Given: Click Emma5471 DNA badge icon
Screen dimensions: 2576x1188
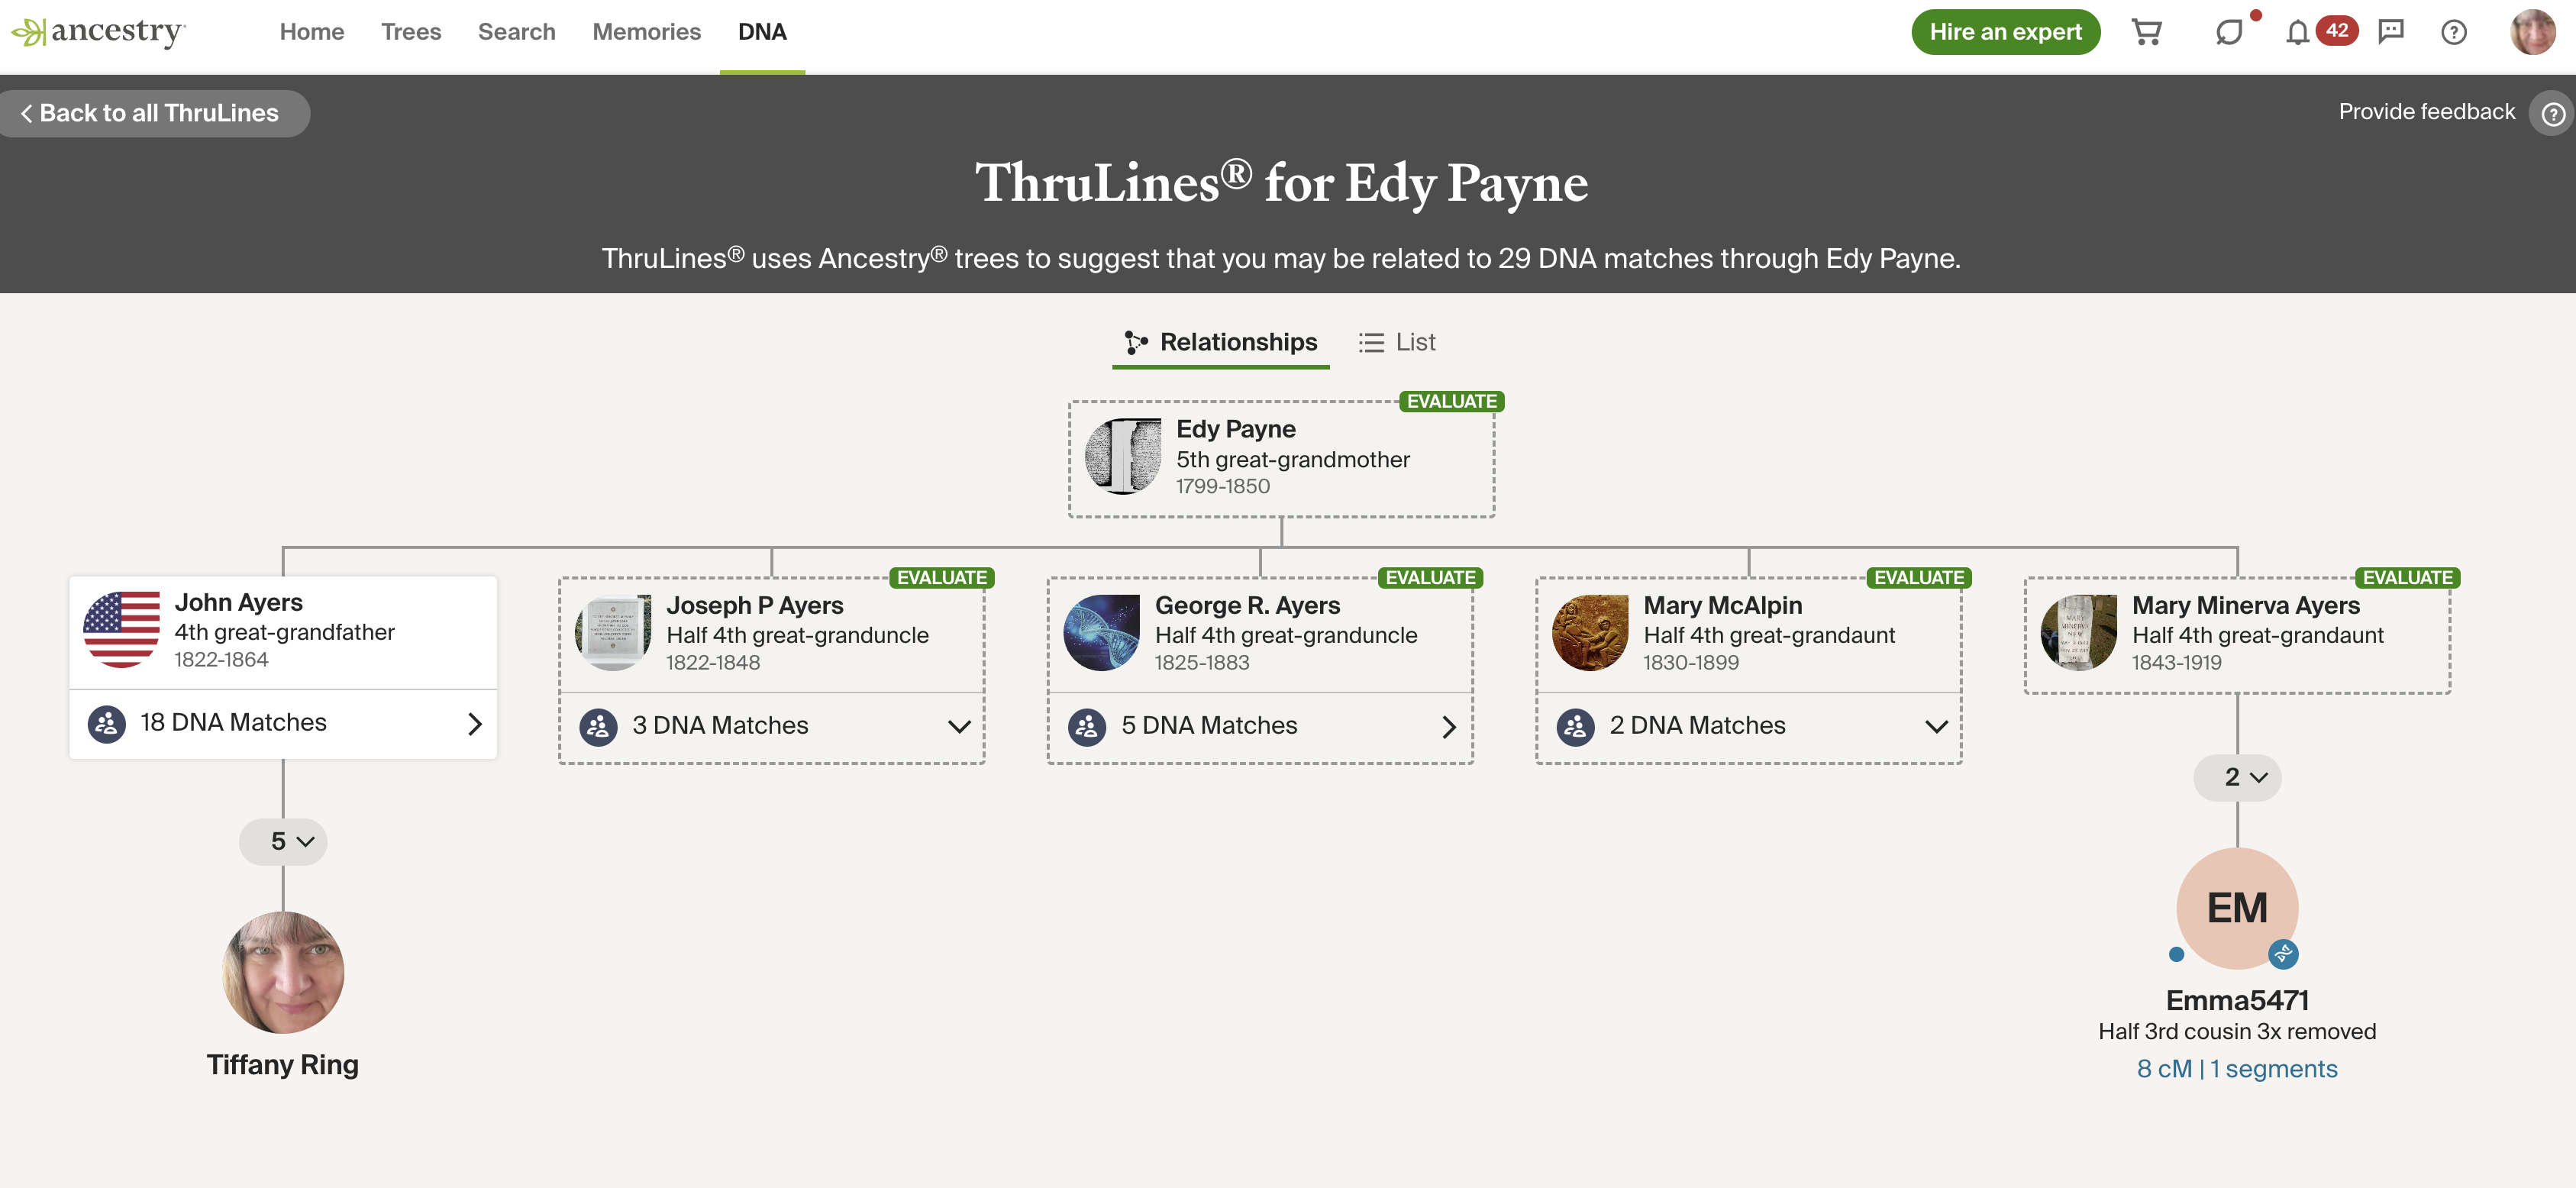Looking at the screenshot, I should (2283, 954).
